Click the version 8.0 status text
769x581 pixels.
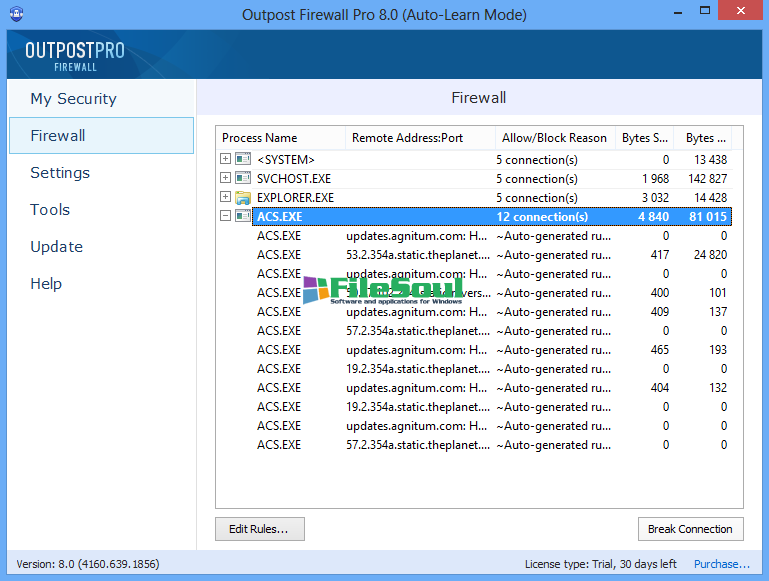[x=88, y=564]
